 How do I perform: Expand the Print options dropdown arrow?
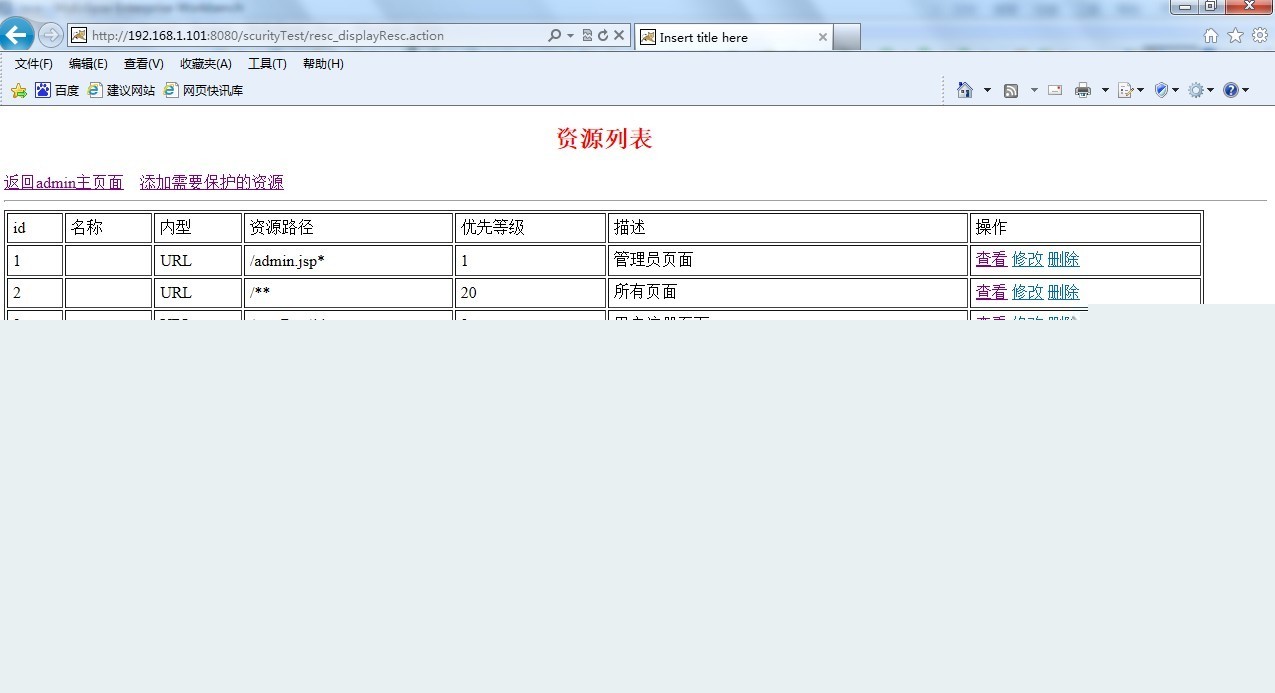click(x=1104, y=89)
